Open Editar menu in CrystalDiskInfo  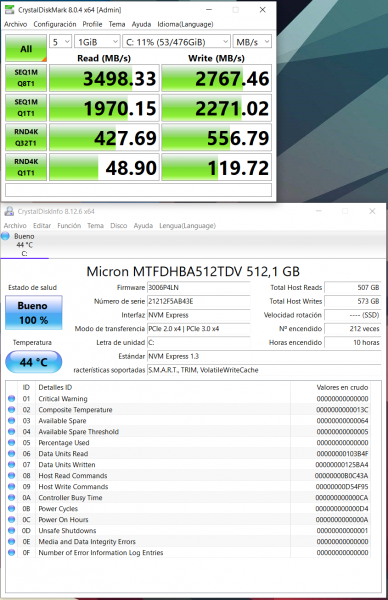pyautogui.click(x=42, y=226)
